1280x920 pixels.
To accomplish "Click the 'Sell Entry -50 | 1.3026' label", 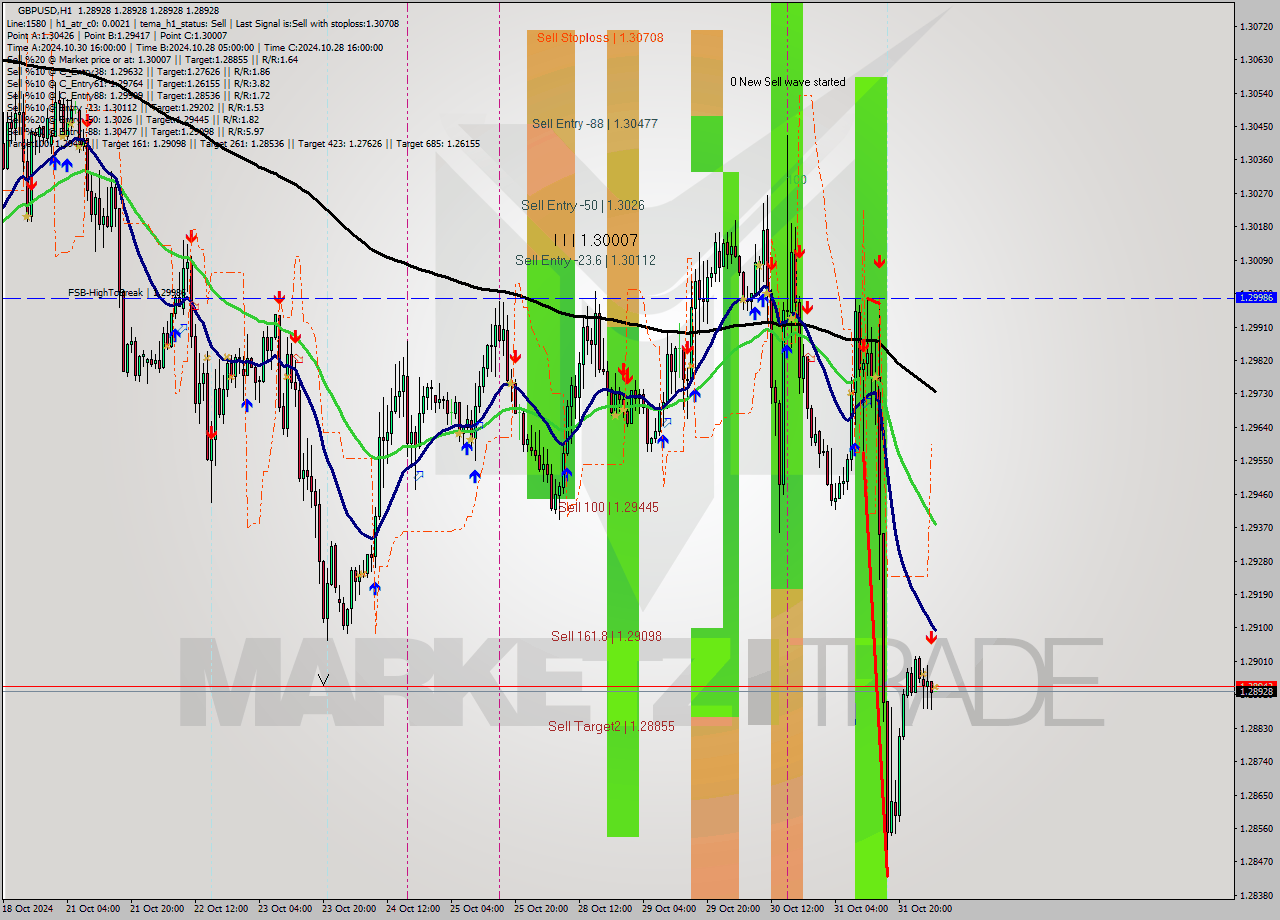I will pos(583,206).
